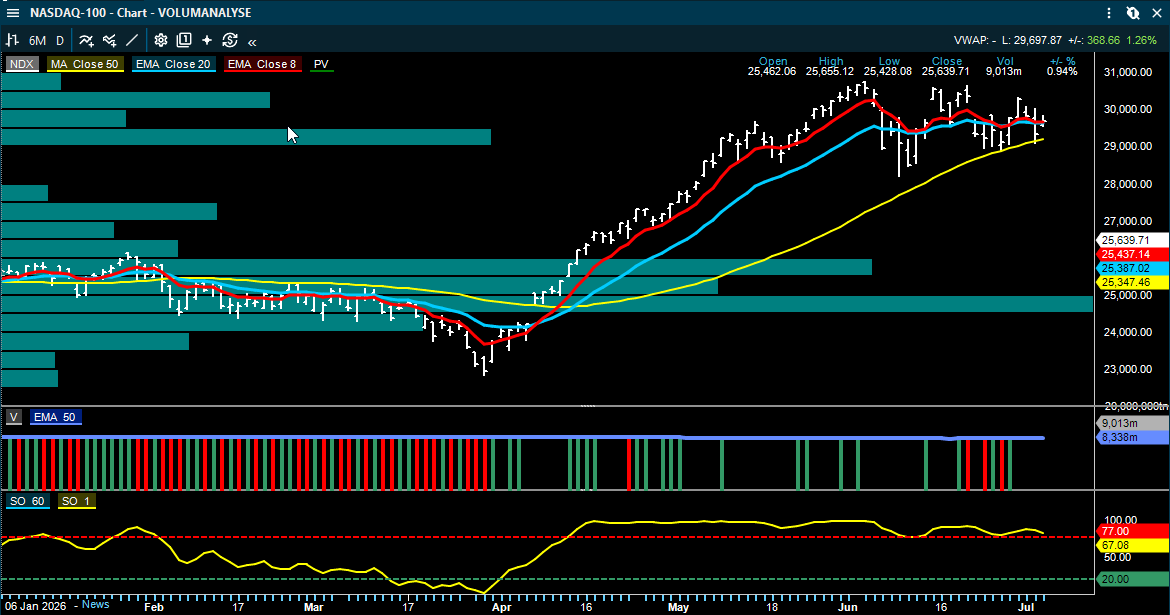Open the D (daily) interval selector
The image size is (1170, 615).
point(60,40)
